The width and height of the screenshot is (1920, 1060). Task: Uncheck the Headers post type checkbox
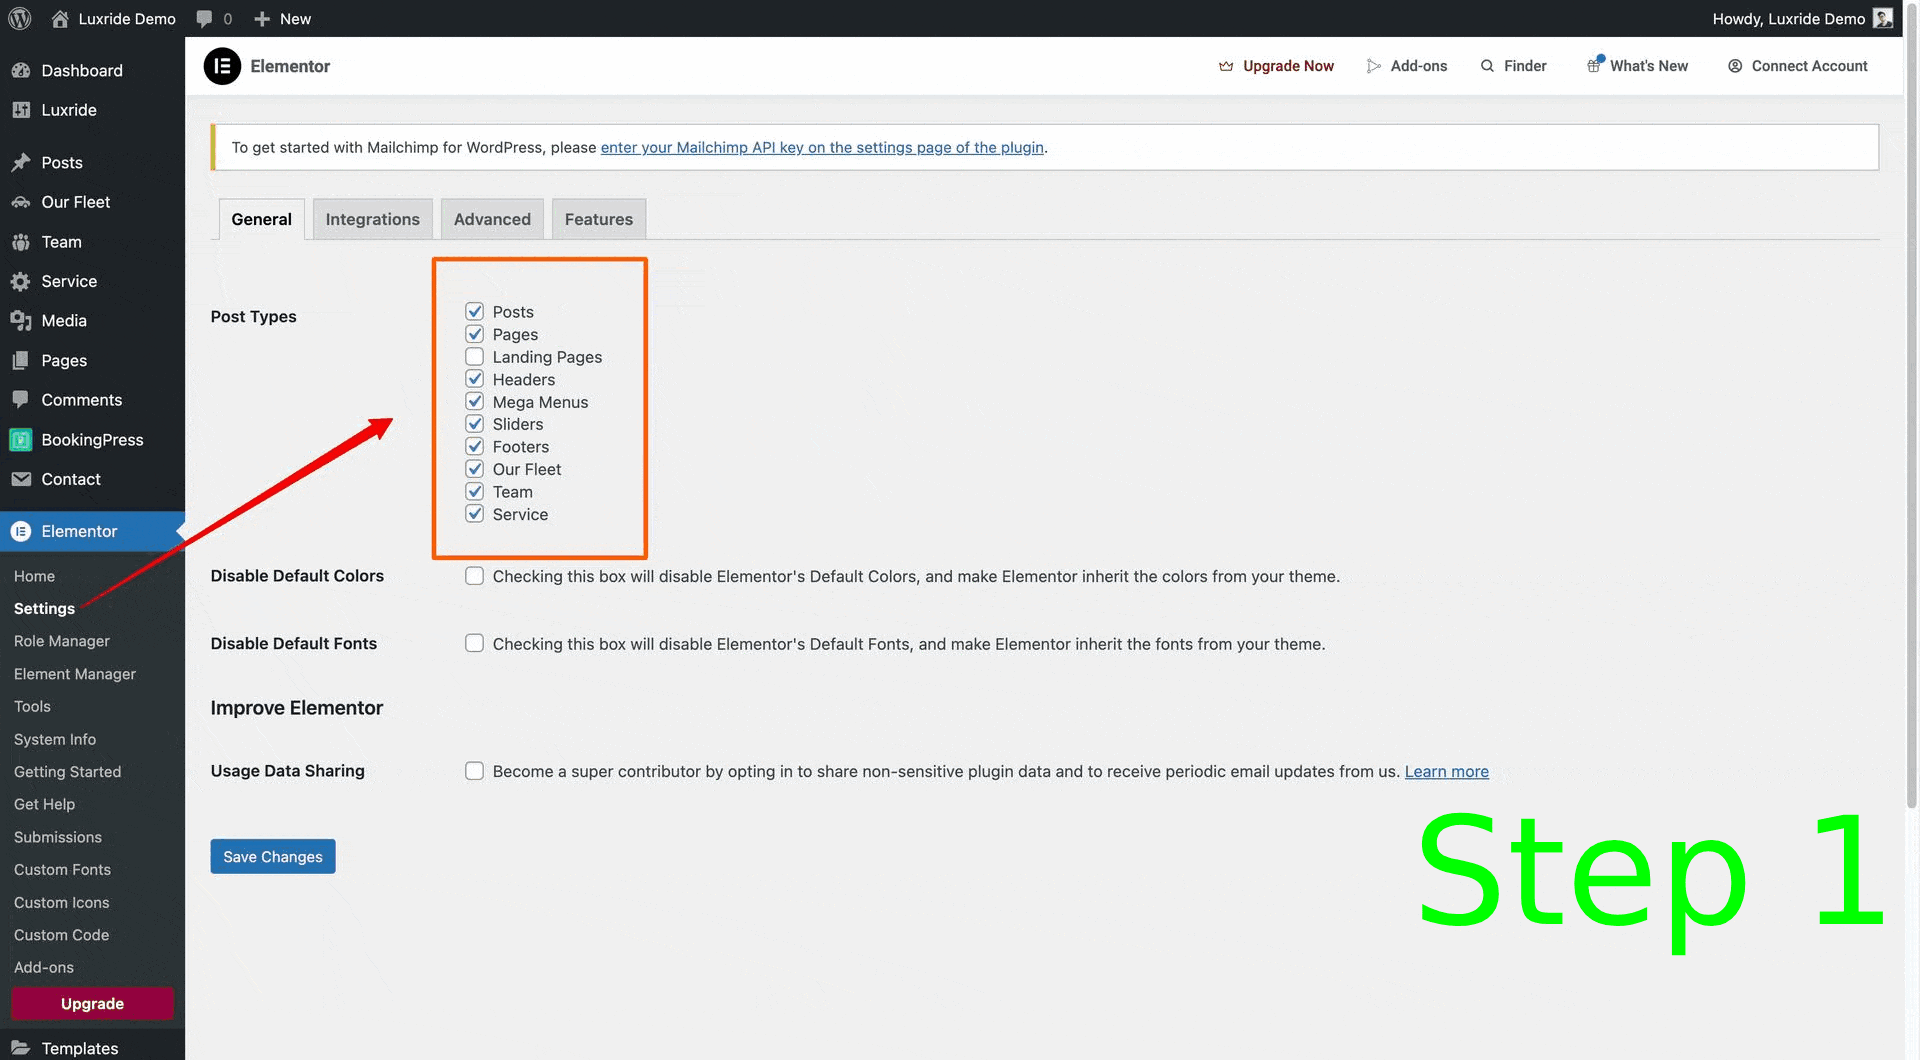pos(475,379)
